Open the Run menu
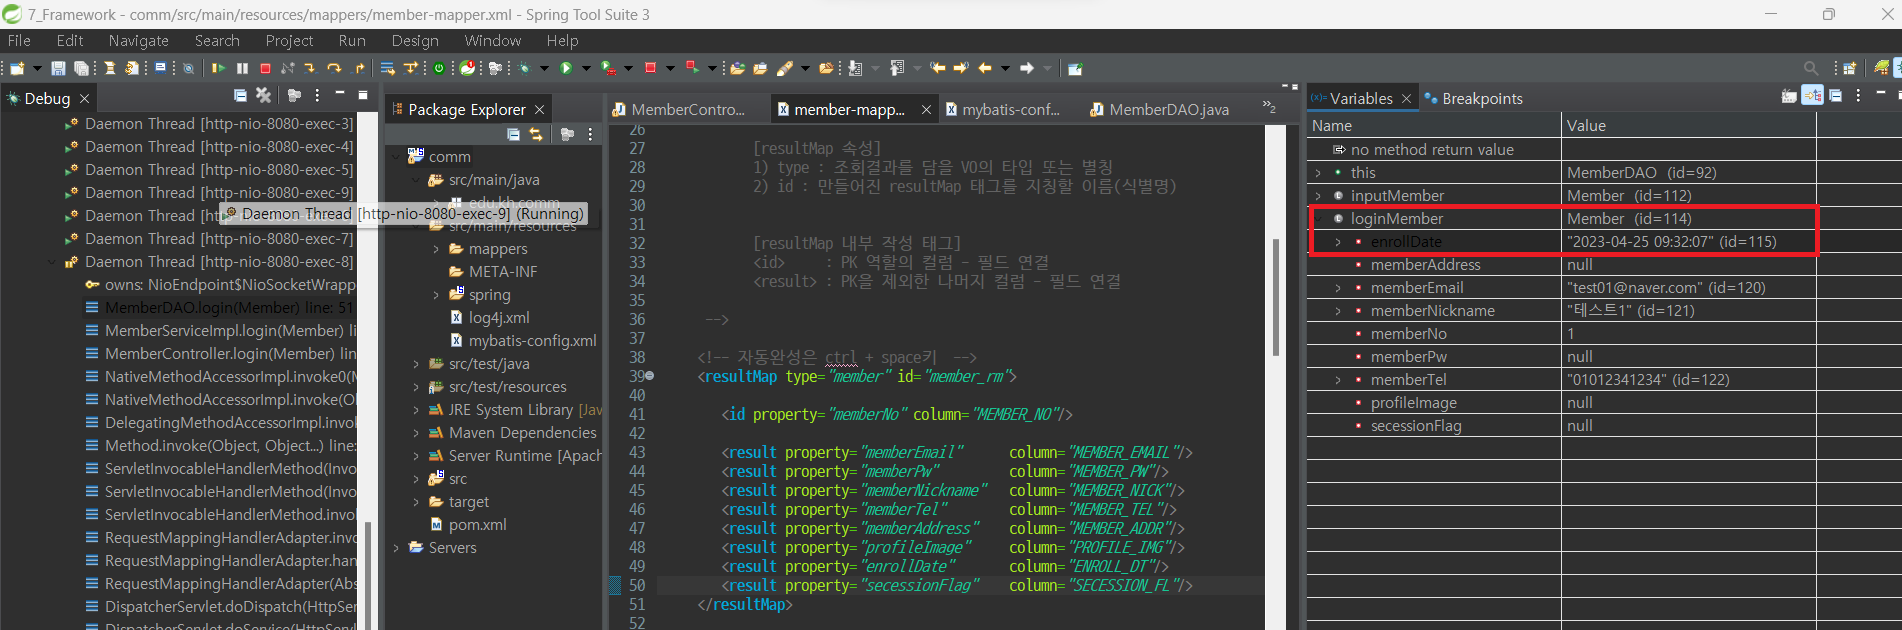The height and width of the screenshot is (630, 1902). 352,41
